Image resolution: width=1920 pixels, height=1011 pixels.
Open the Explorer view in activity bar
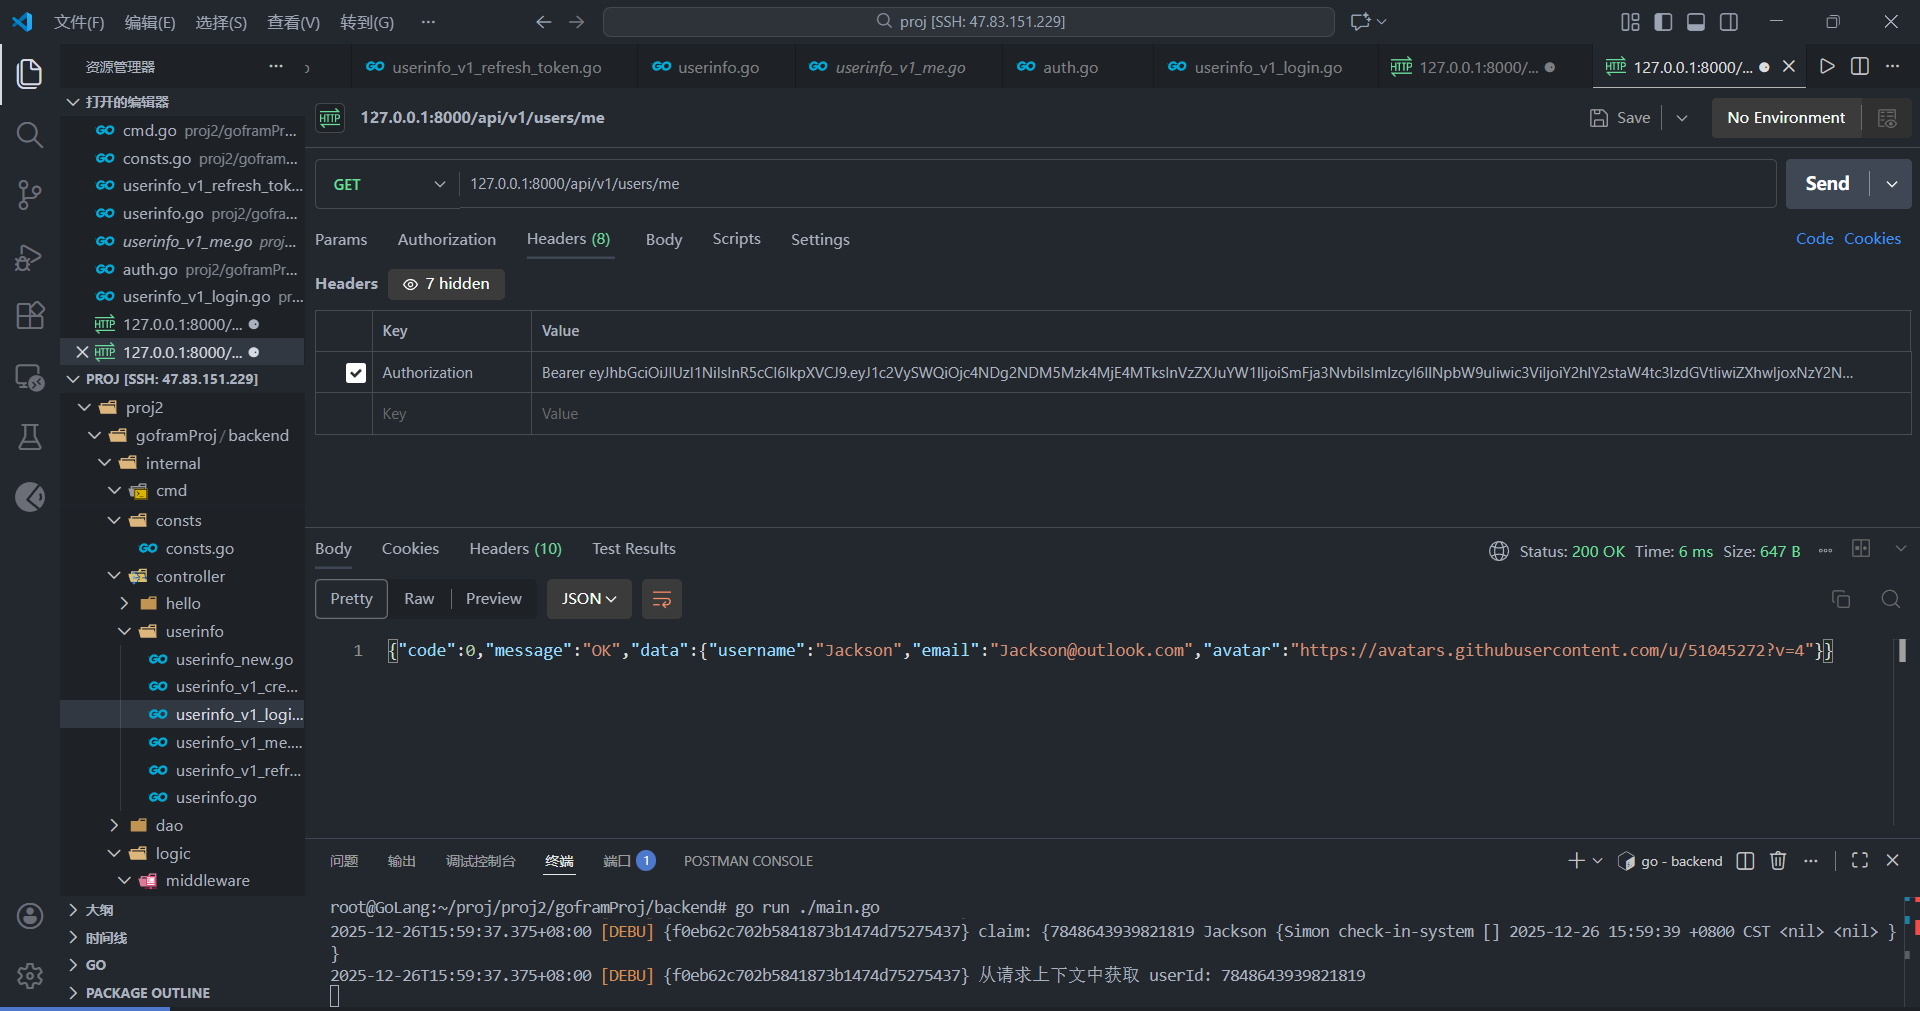30,73
